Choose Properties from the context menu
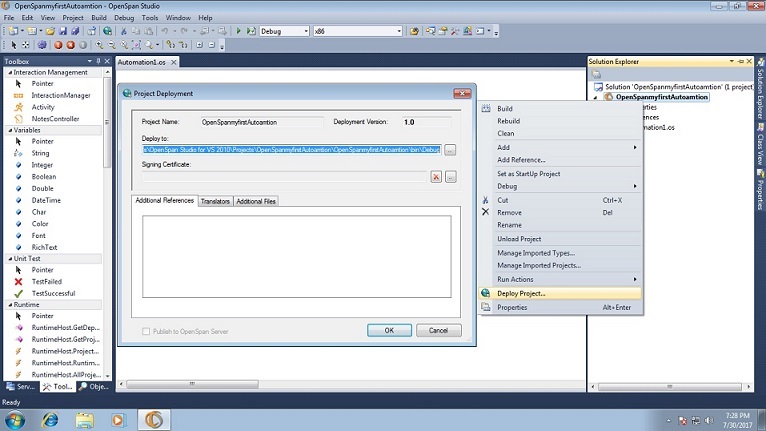Viewport: 766px width, 431px height. (x=560, y=307)
